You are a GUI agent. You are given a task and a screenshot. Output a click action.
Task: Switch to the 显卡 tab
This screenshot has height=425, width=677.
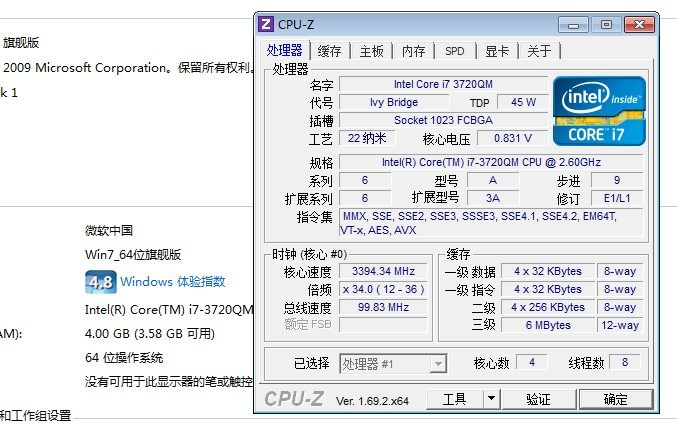click(x=497, y=51)
